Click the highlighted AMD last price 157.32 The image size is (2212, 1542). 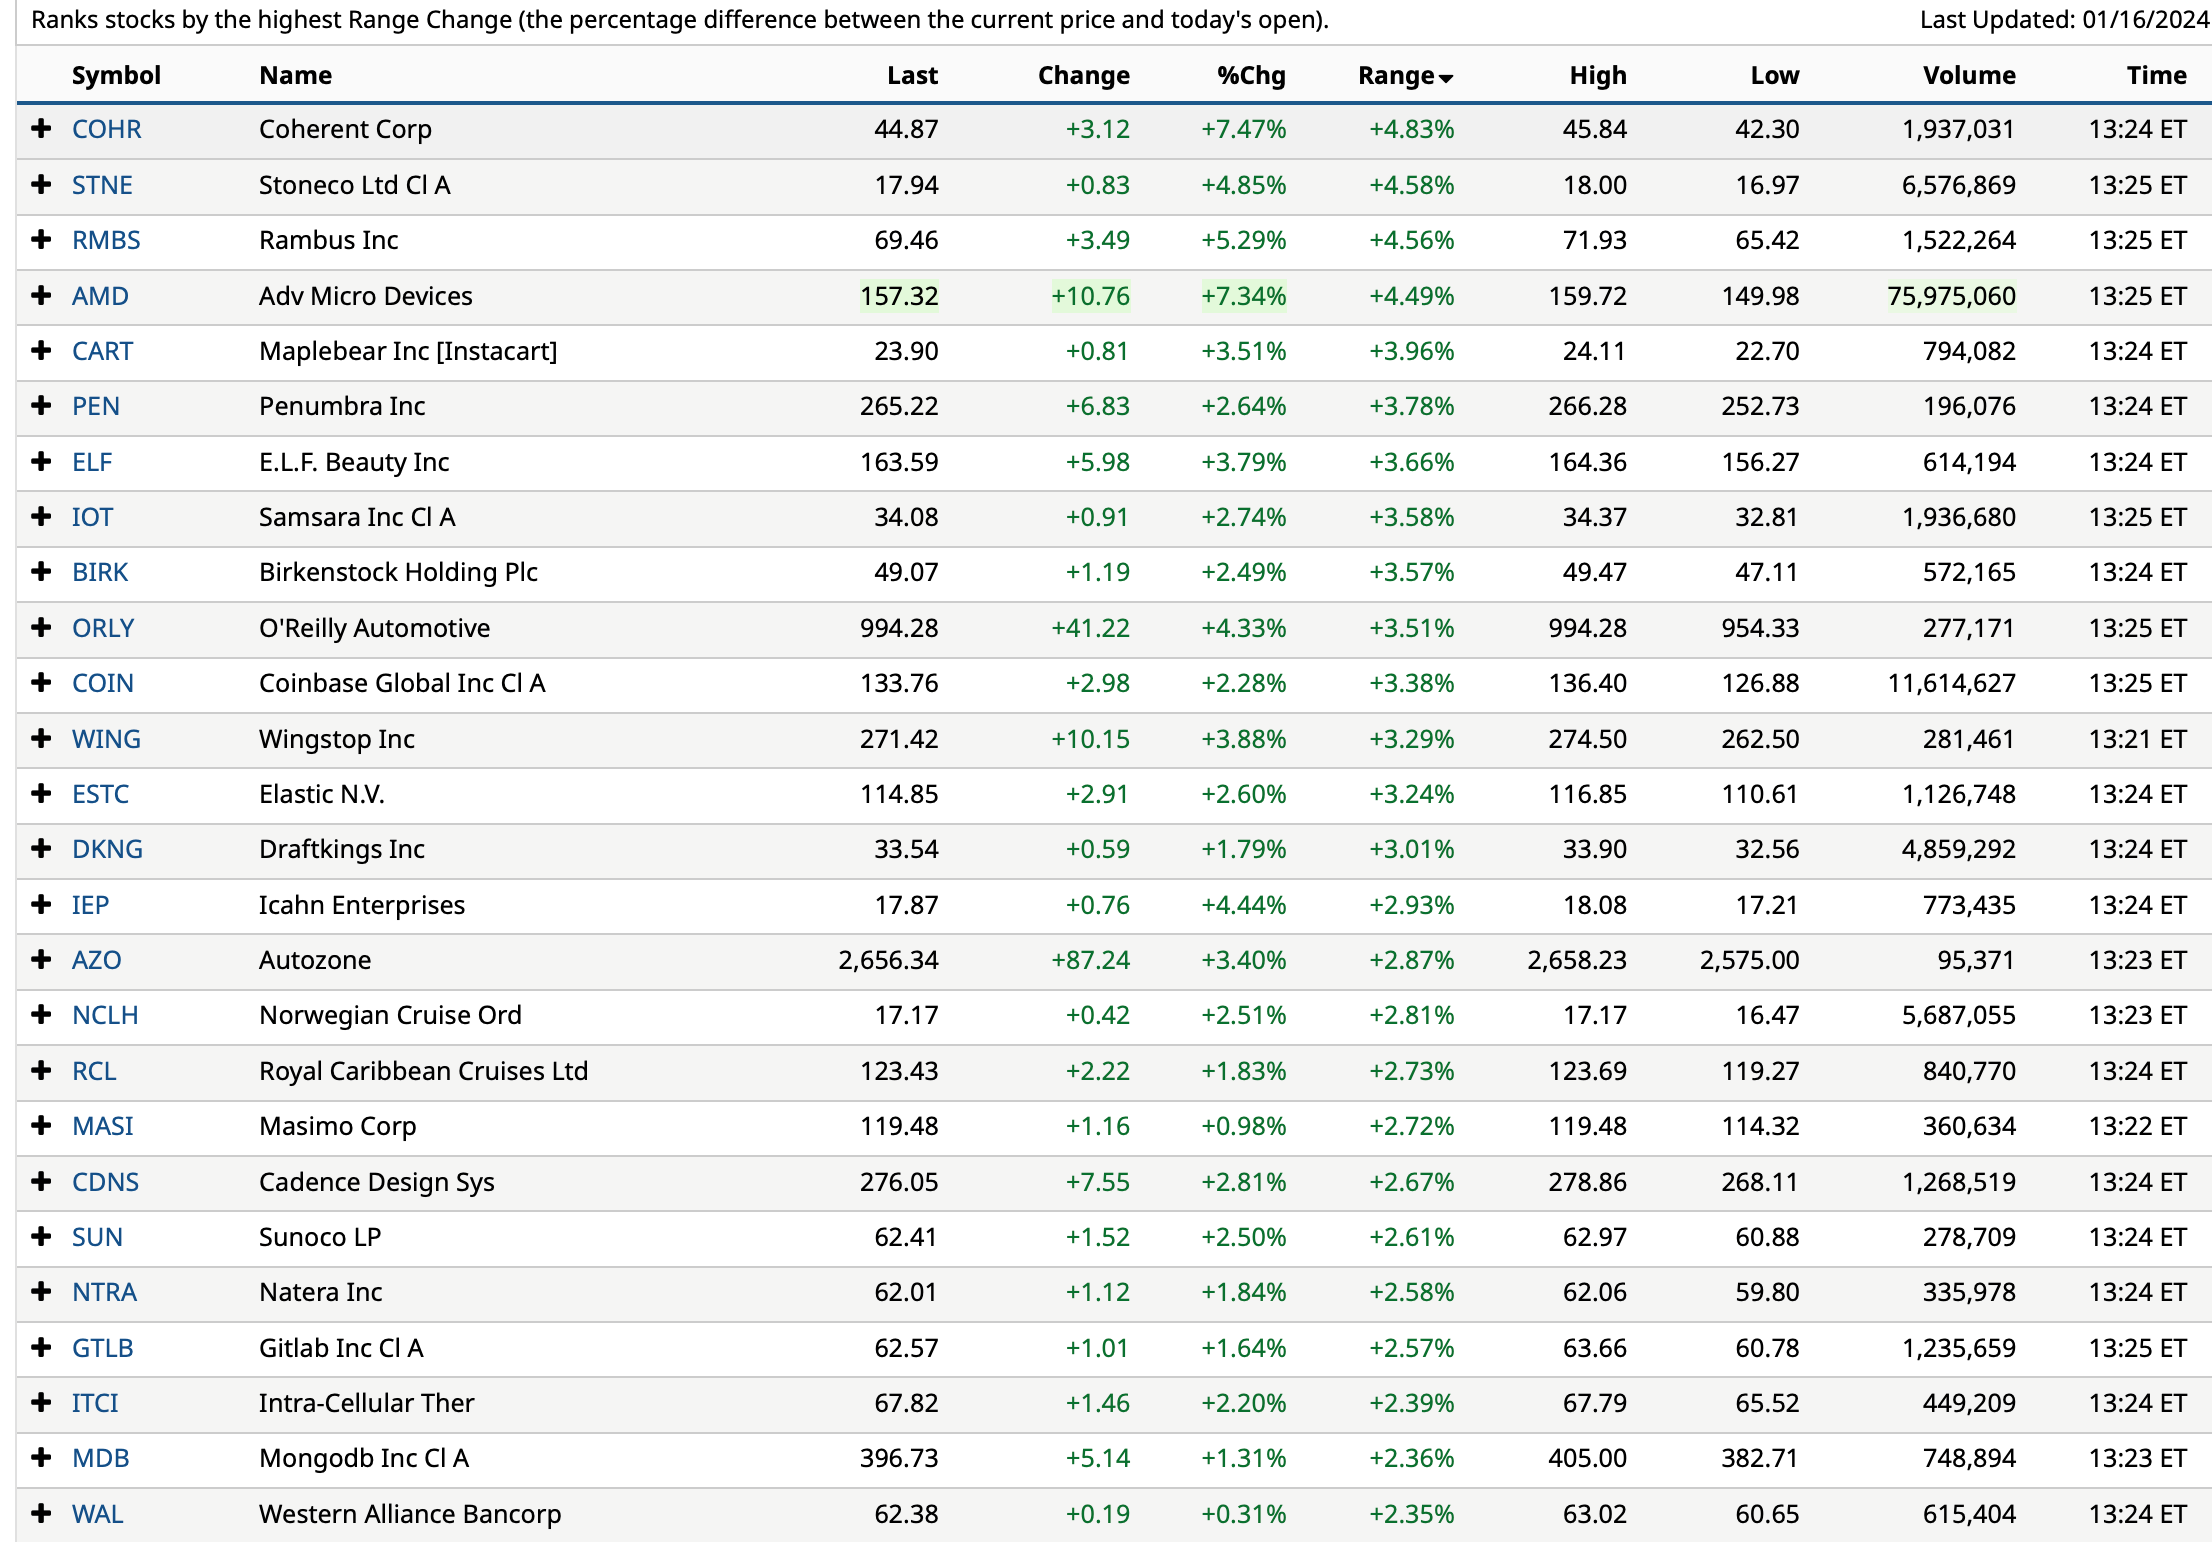coord(899,296)
